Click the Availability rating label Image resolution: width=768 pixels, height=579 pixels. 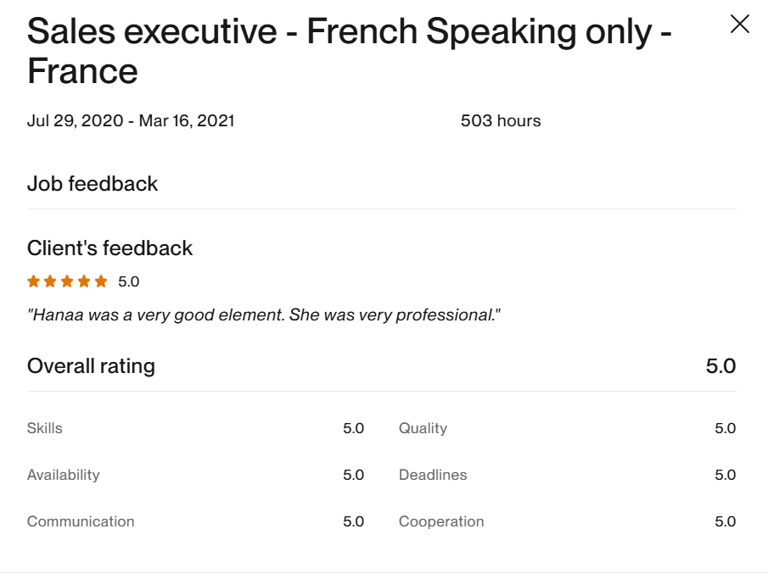63,475
